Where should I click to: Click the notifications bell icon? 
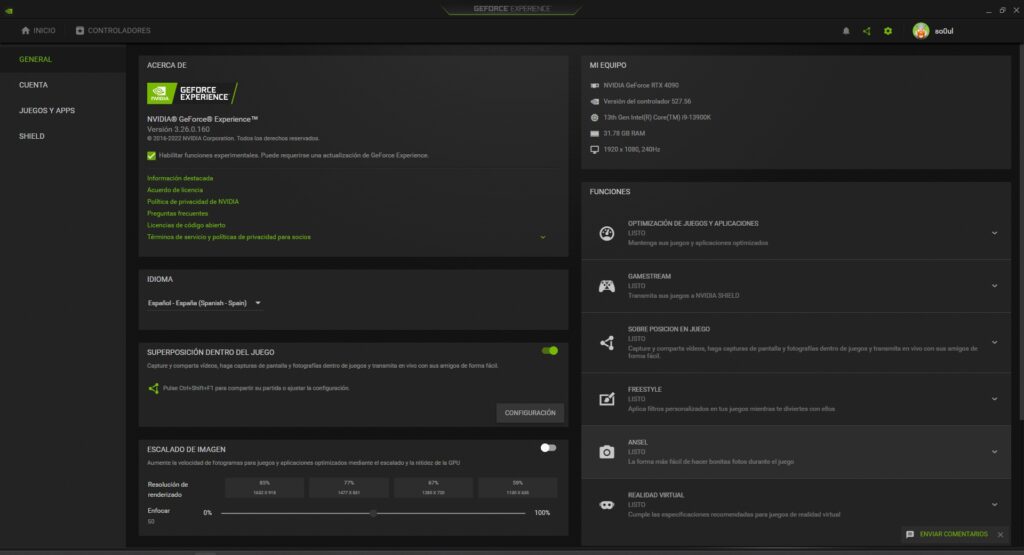(x=846, y=31)
